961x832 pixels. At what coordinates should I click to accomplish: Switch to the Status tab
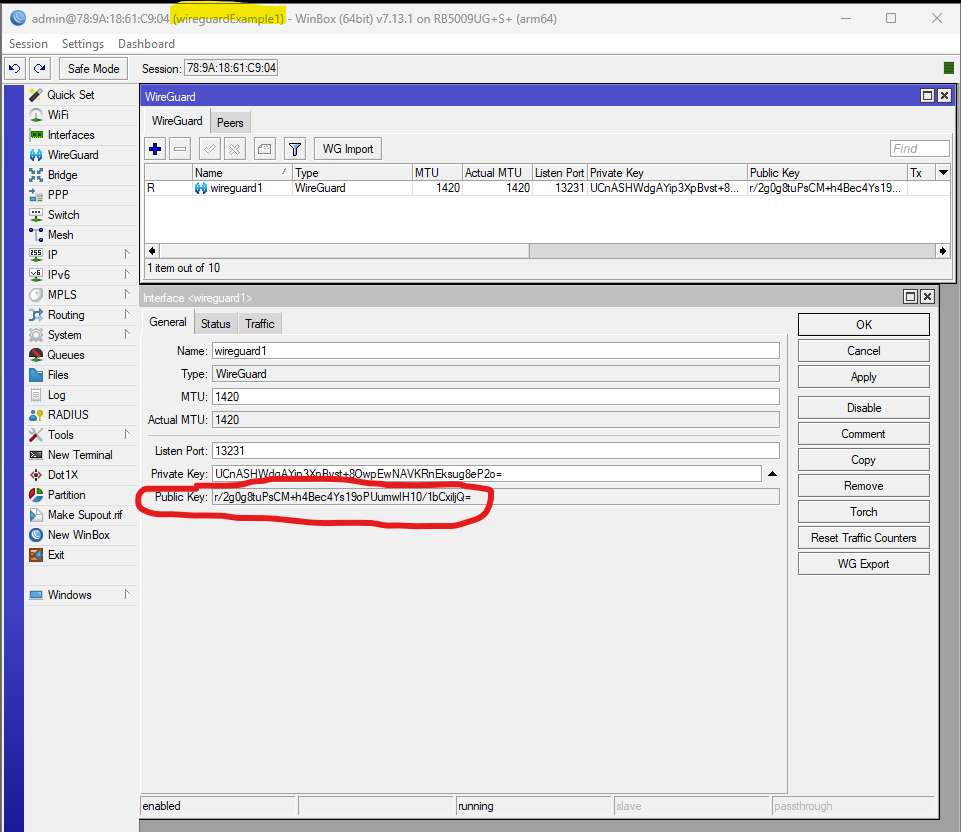pos(216,323)
